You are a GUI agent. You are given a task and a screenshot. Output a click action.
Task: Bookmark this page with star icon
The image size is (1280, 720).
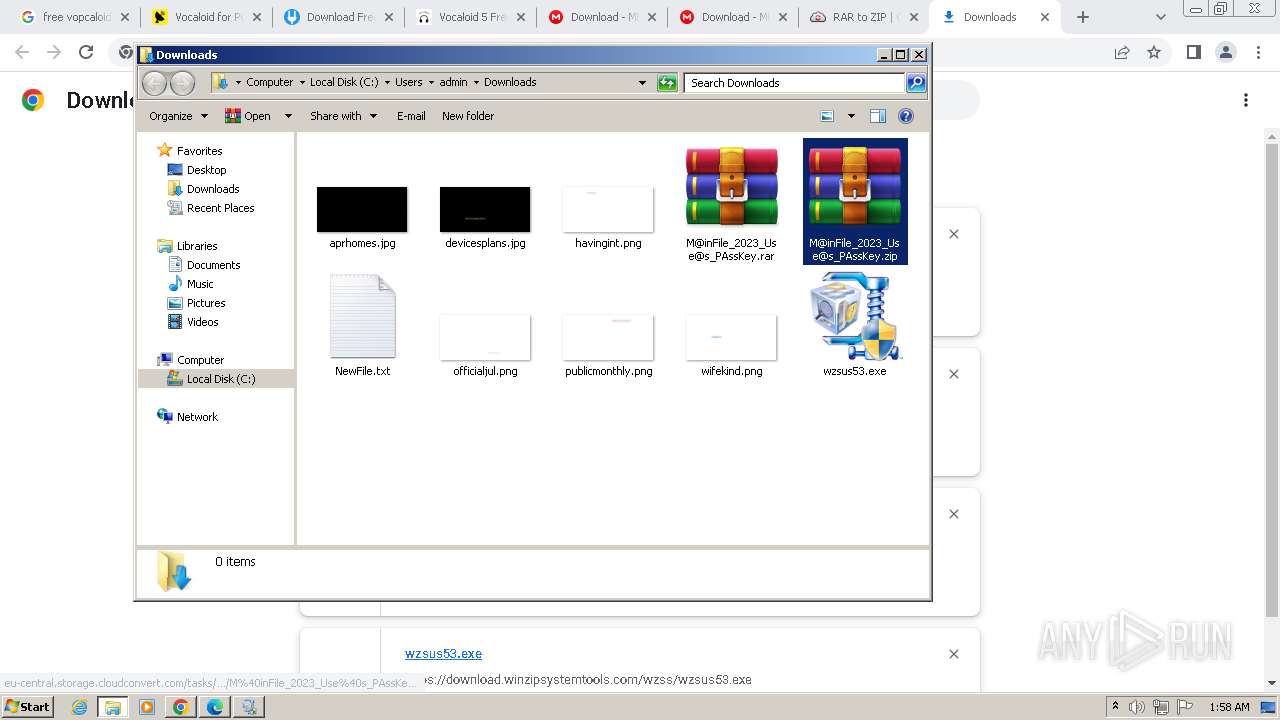pos(1154,53)
